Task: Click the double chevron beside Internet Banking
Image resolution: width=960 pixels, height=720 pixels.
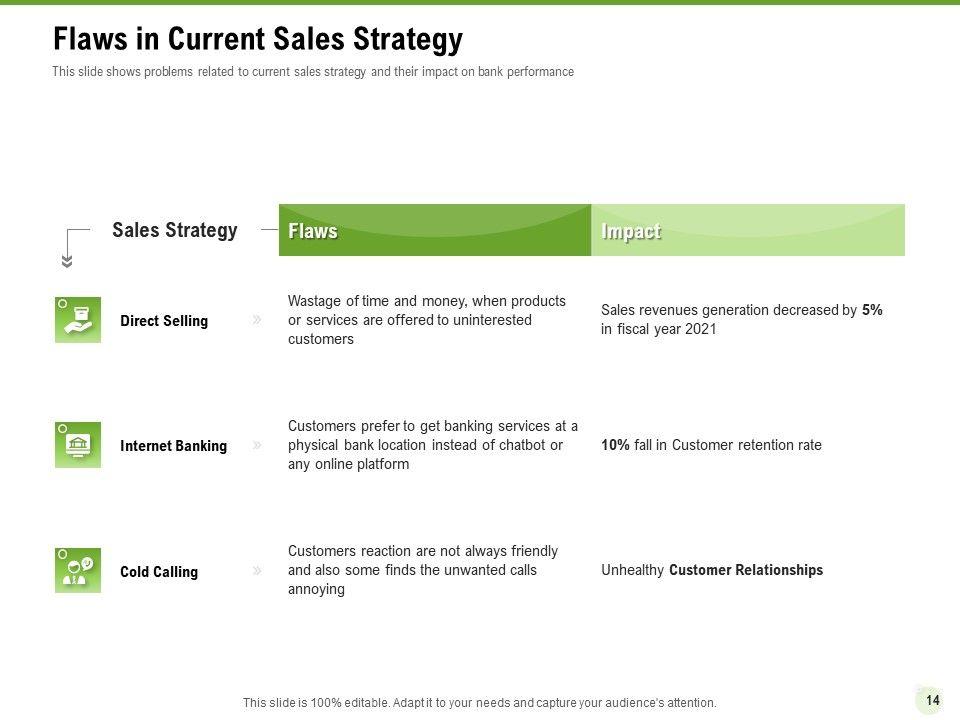Action: (x=257, y=445)
